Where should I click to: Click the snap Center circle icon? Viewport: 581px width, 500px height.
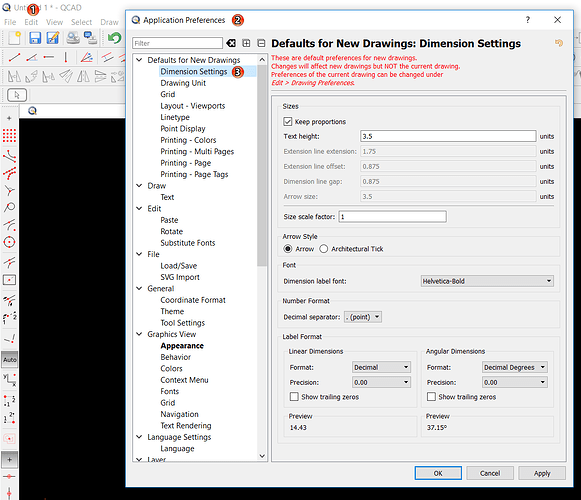[x=9, y=242]
